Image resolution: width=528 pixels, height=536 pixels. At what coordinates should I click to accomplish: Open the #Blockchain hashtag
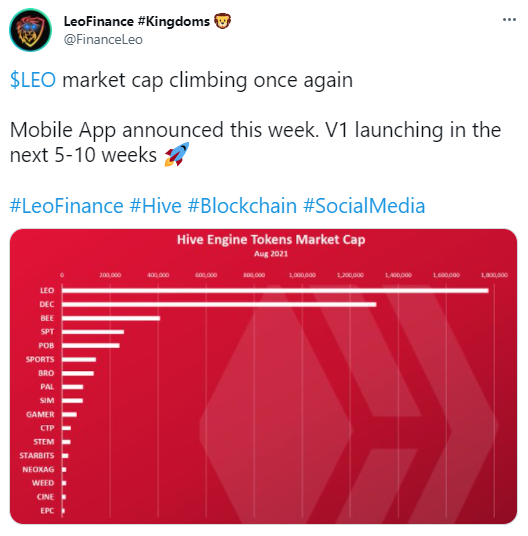click(242, 206)
